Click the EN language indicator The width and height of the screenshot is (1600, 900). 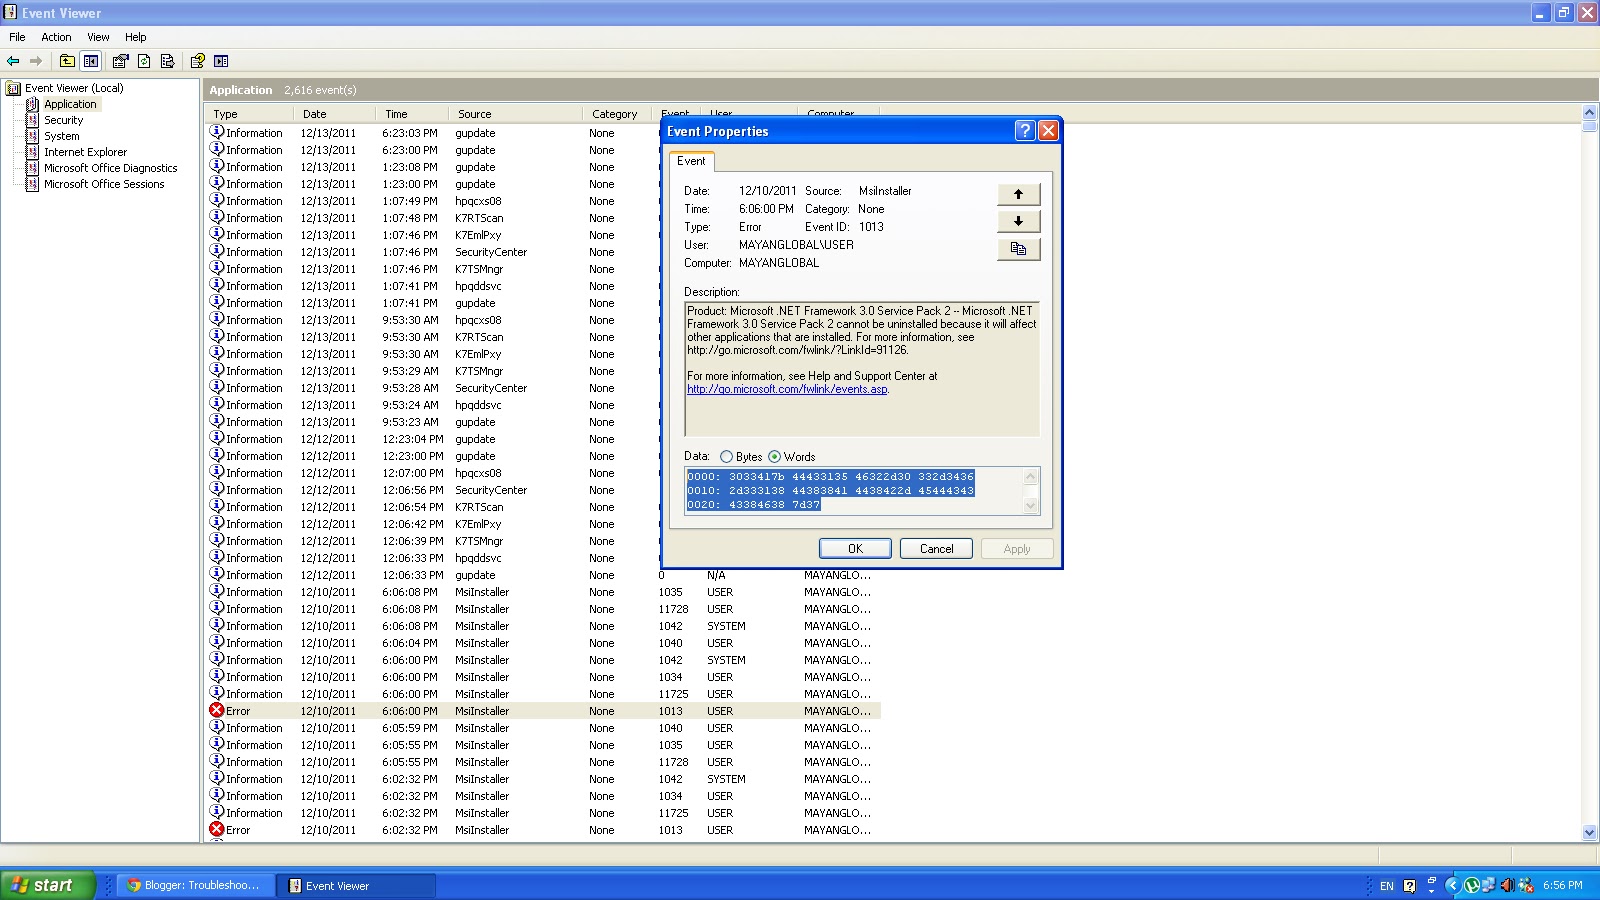pyautogui.click(x=1386, y=886)
